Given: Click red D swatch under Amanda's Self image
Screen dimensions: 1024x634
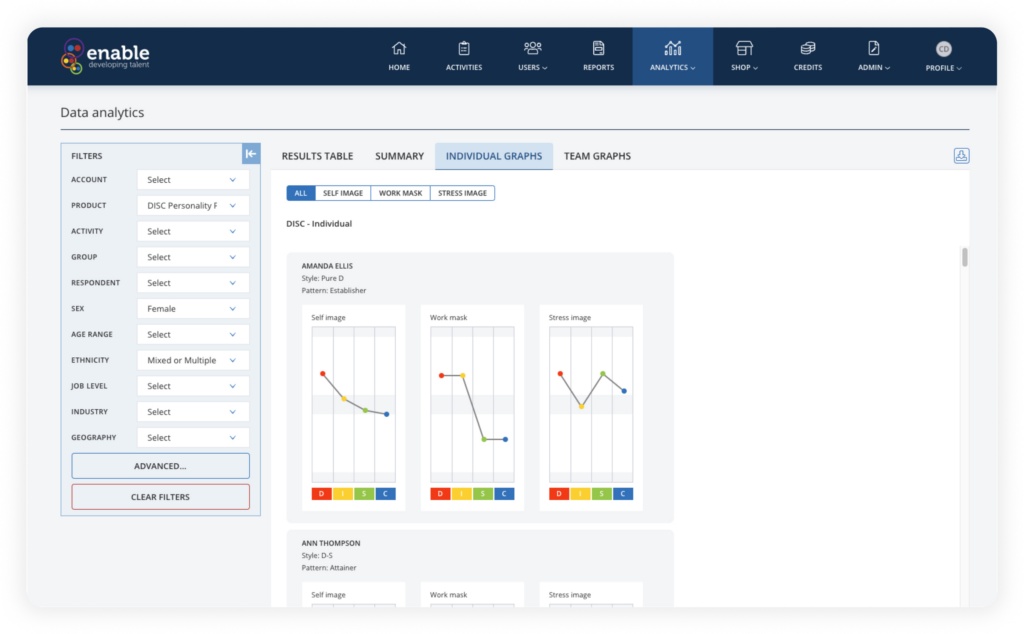Looking at the screenshot, I should click(x=321, y=494).
